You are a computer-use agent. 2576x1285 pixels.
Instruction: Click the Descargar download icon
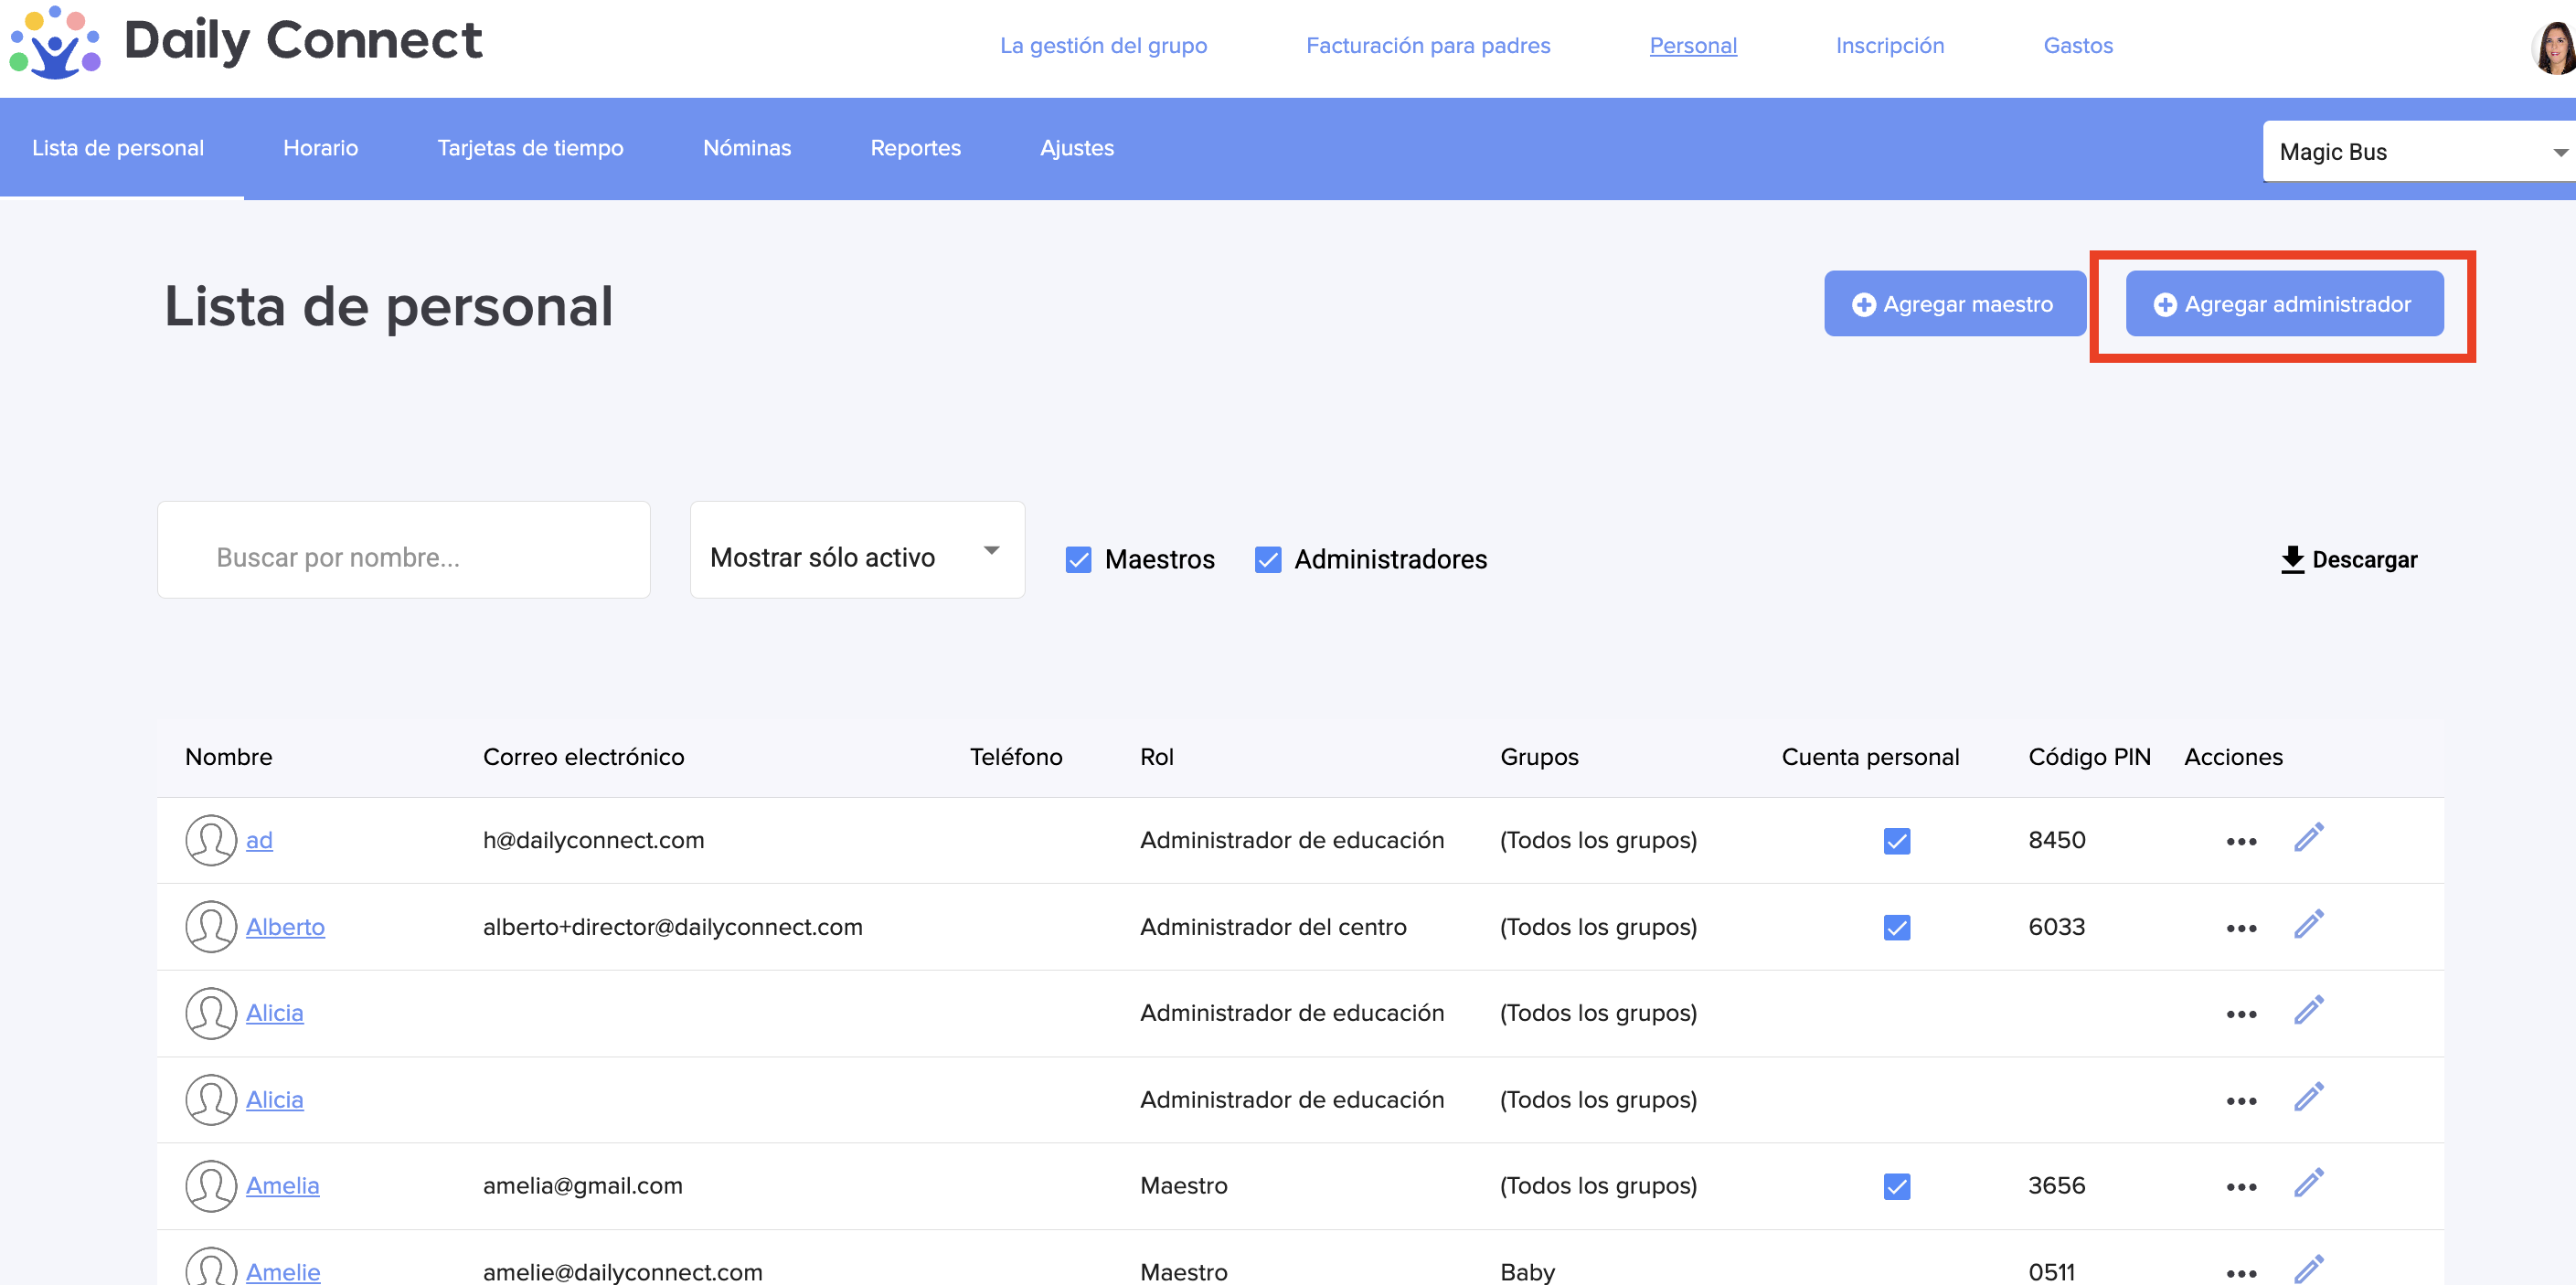[x=2292, y=559]
